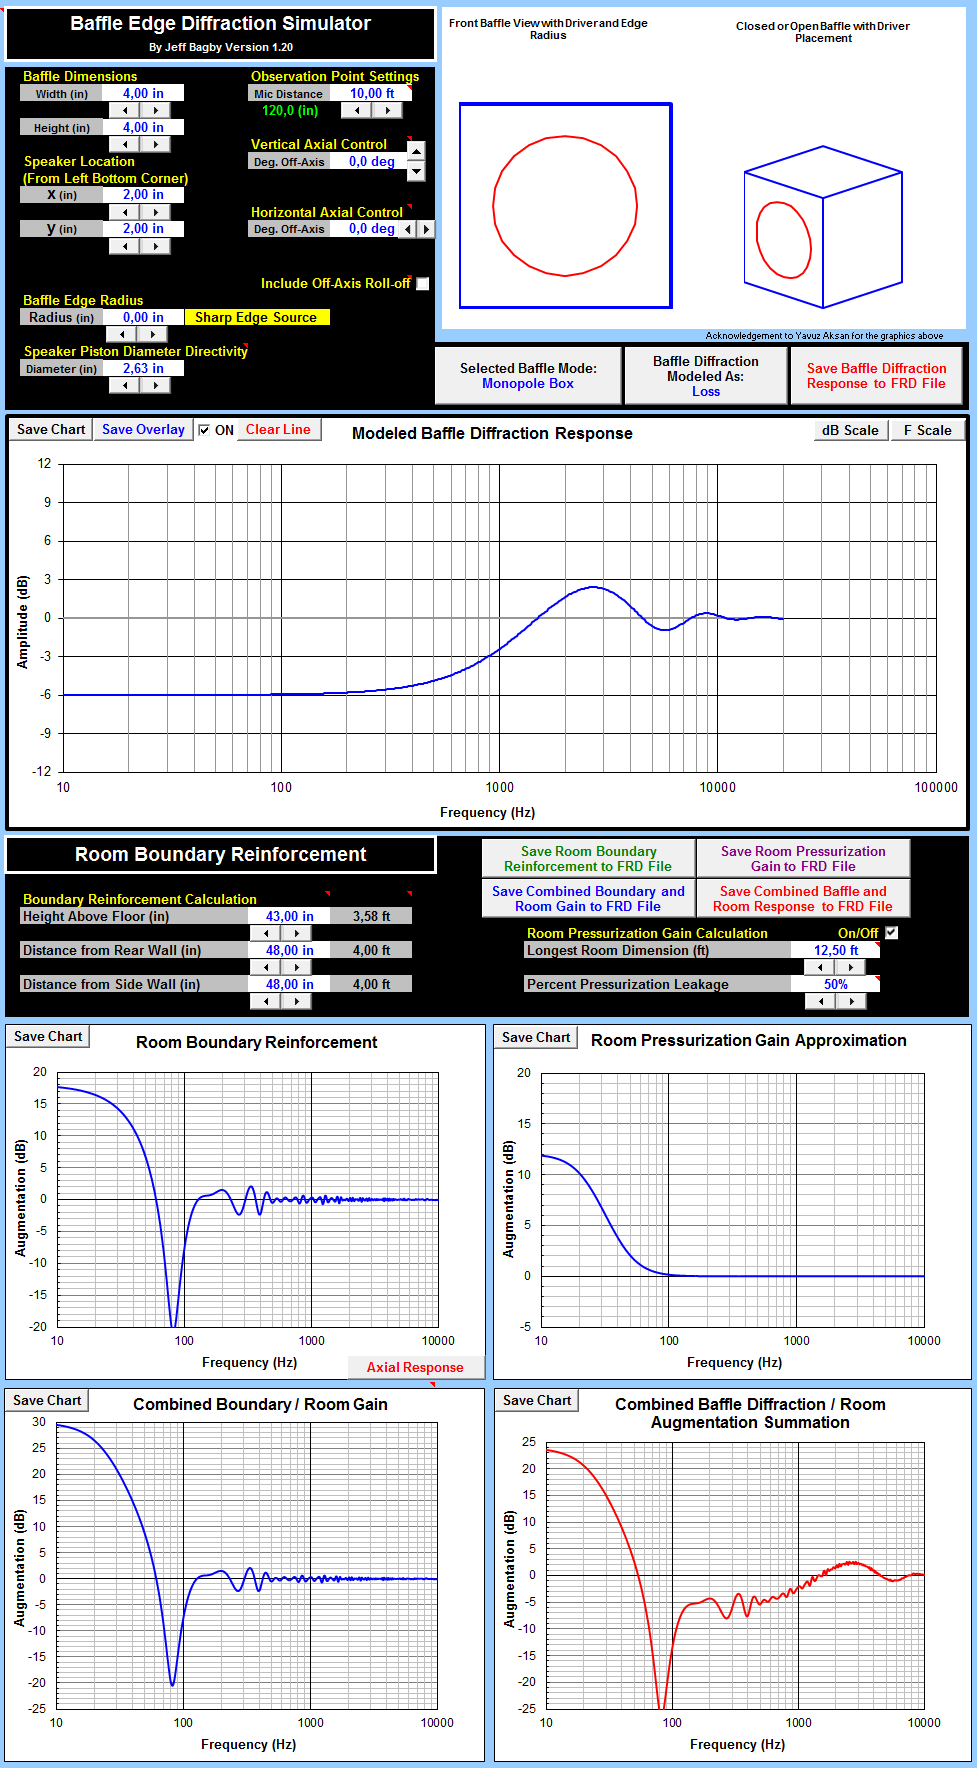Decrease Longest Room Dimension with left arrow
Screen dimensions: 977x1768
(820, 967)
